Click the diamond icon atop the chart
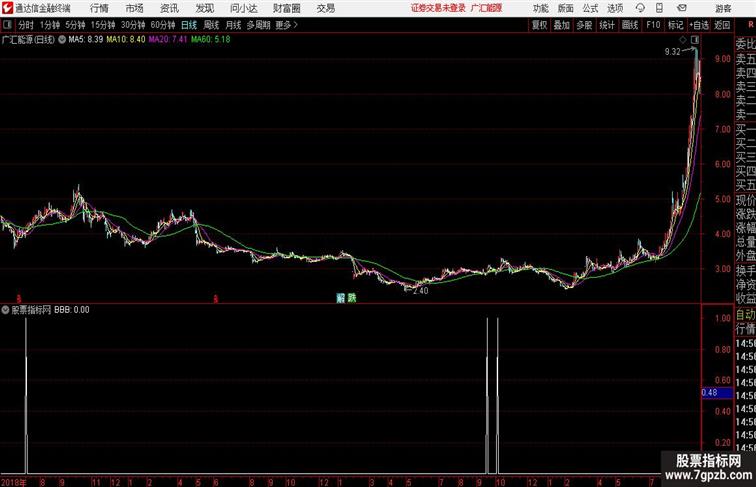 click(x=683, y=40)
